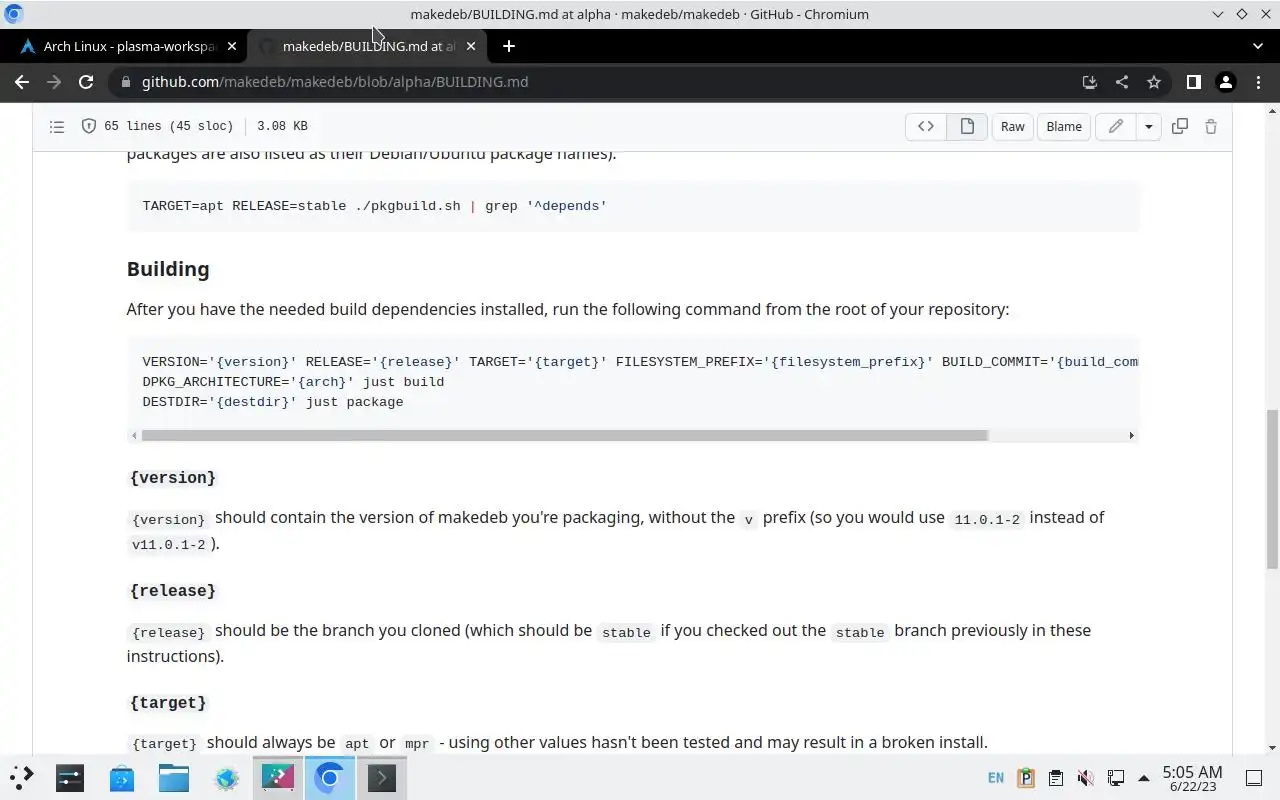Open the Raw file view
This screenshot has width=1280, height=800.
tap(1012, 126)
